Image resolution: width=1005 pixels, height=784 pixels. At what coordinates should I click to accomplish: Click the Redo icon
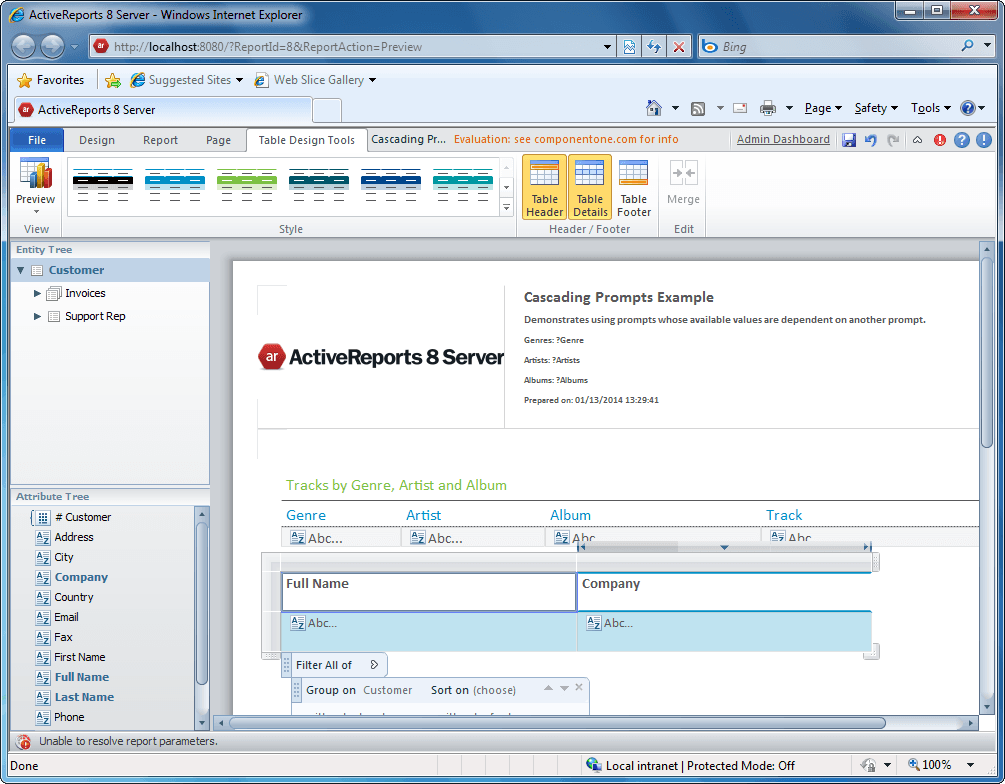pos(893,140)
